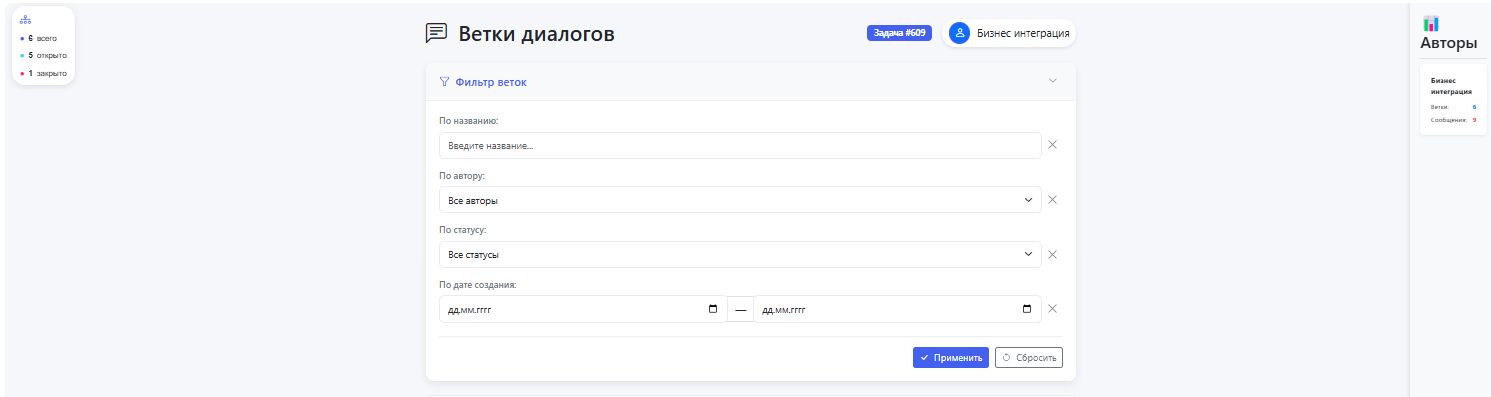Click the Сбросить button

click(1029, 357)
